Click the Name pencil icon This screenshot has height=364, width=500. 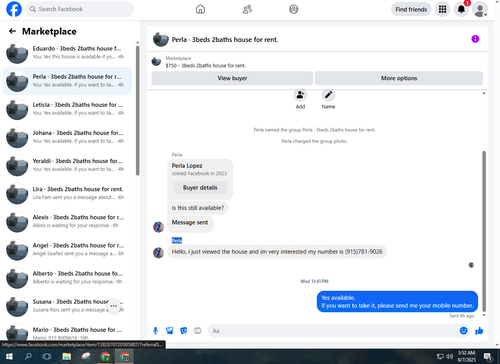[x=328, y=95]
